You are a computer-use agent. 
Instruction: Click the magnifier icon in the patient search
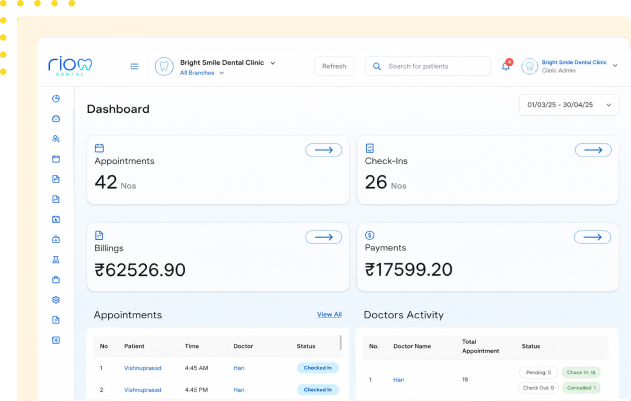pyautogui.click(x=377, y=66)
